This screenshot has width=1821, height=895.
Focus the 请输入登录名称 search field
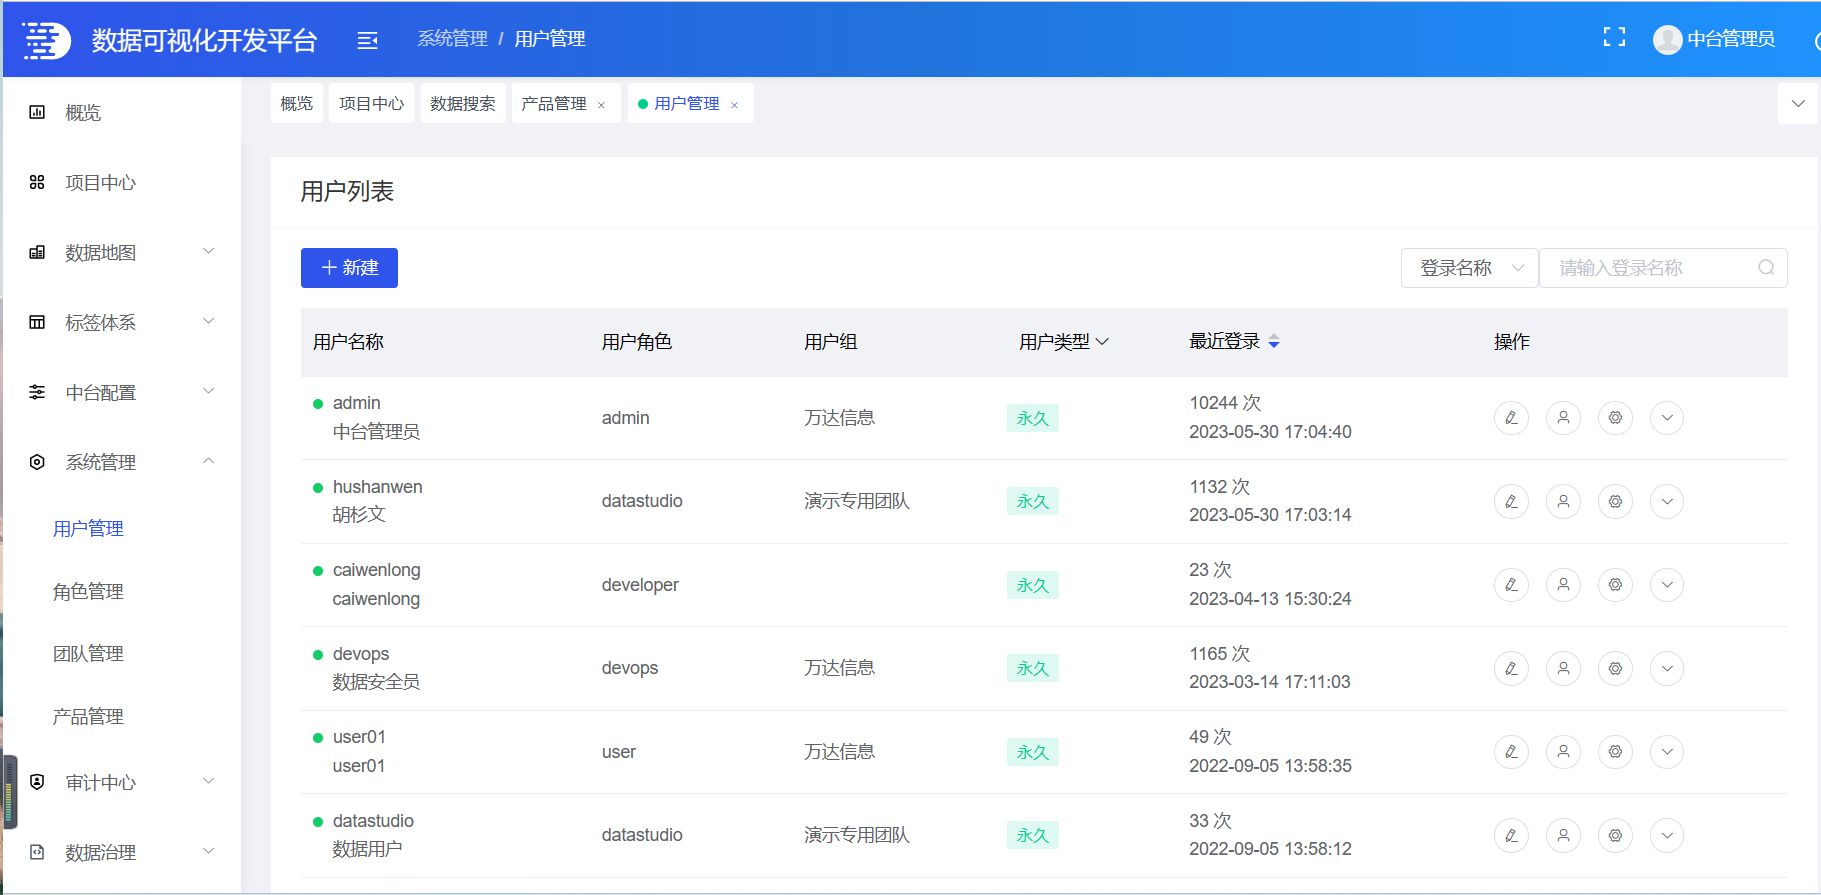pyautogui.click(x=1663, y=268)
